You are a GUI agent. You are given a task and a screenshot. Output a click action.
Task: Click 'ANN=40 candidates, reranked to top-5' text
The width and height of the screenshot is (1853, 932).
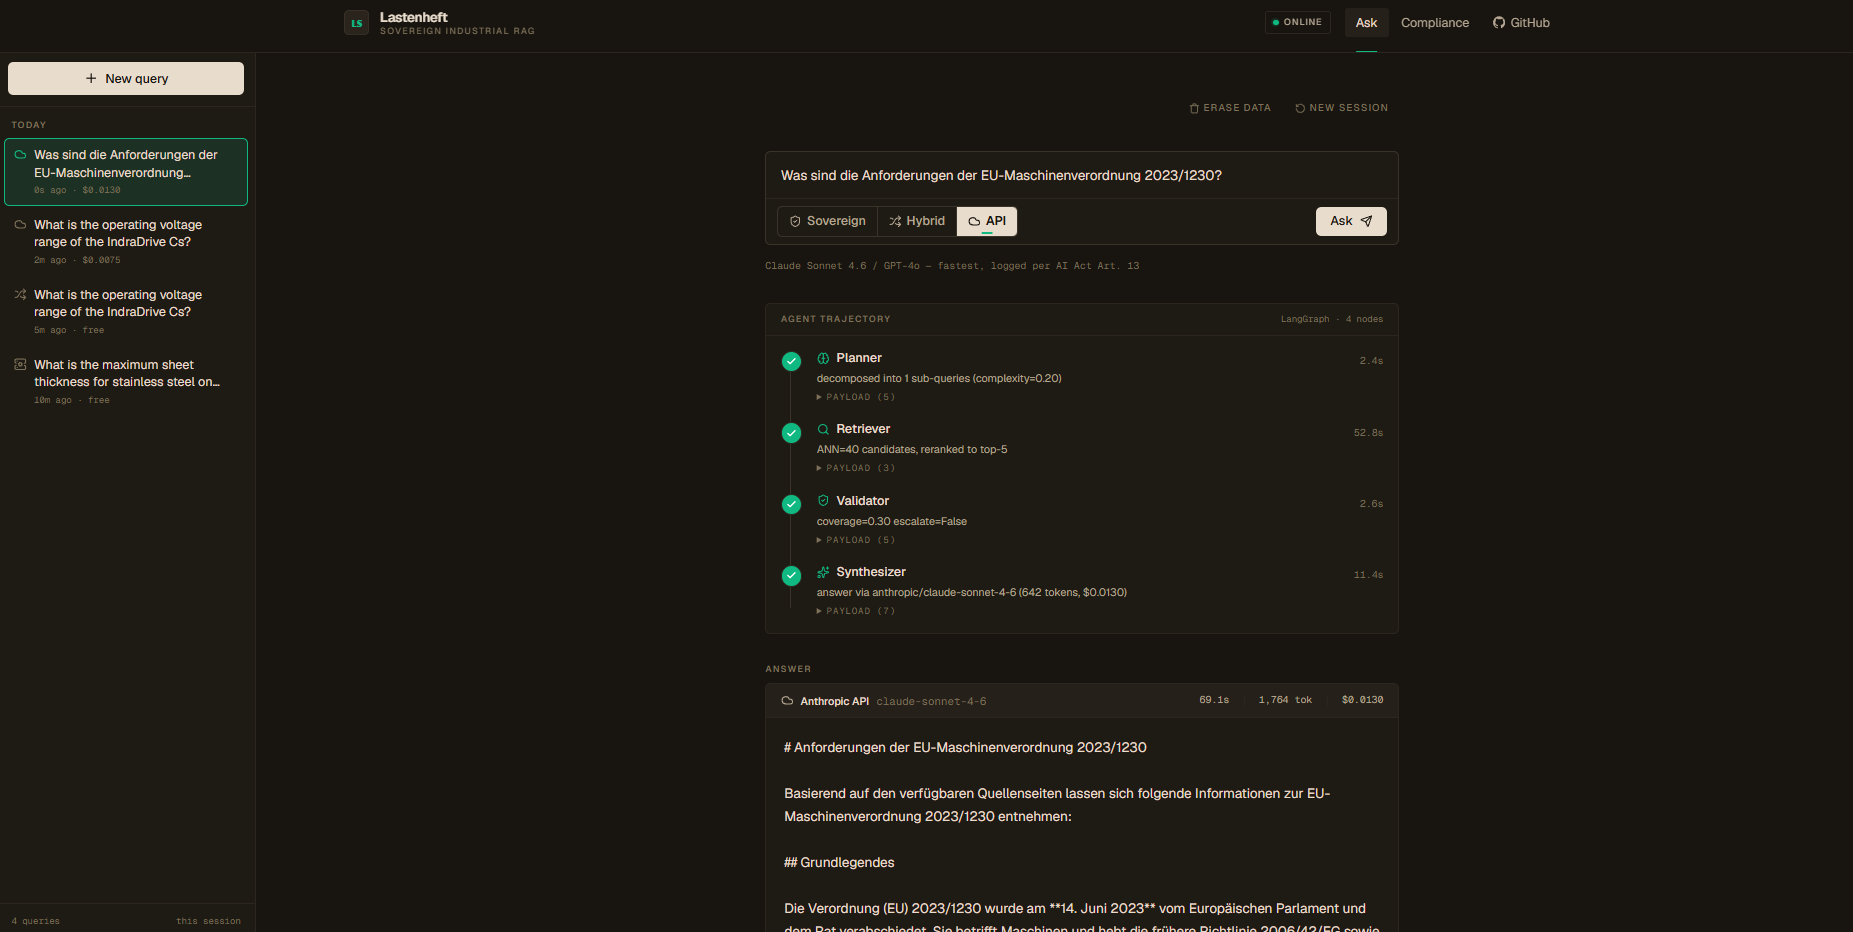pyautogui.click(x=912, y=450)
